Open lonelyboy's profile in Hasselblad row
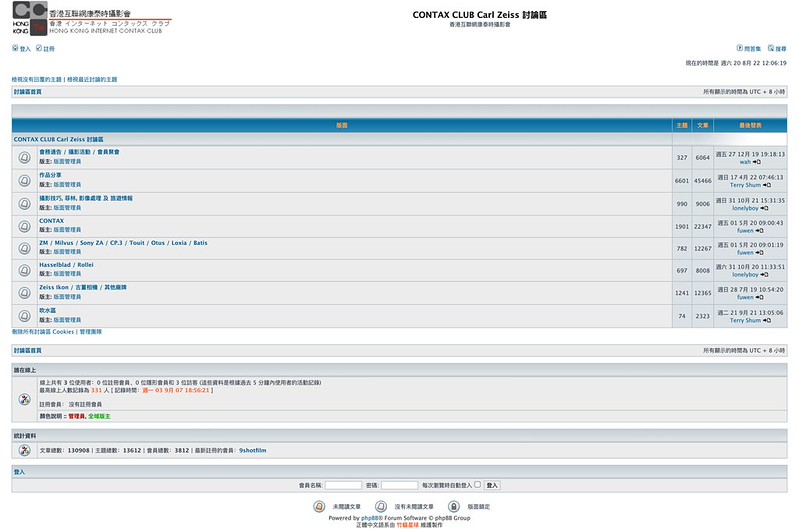This screenshot has height=529, width=799. tap(745, 275)
